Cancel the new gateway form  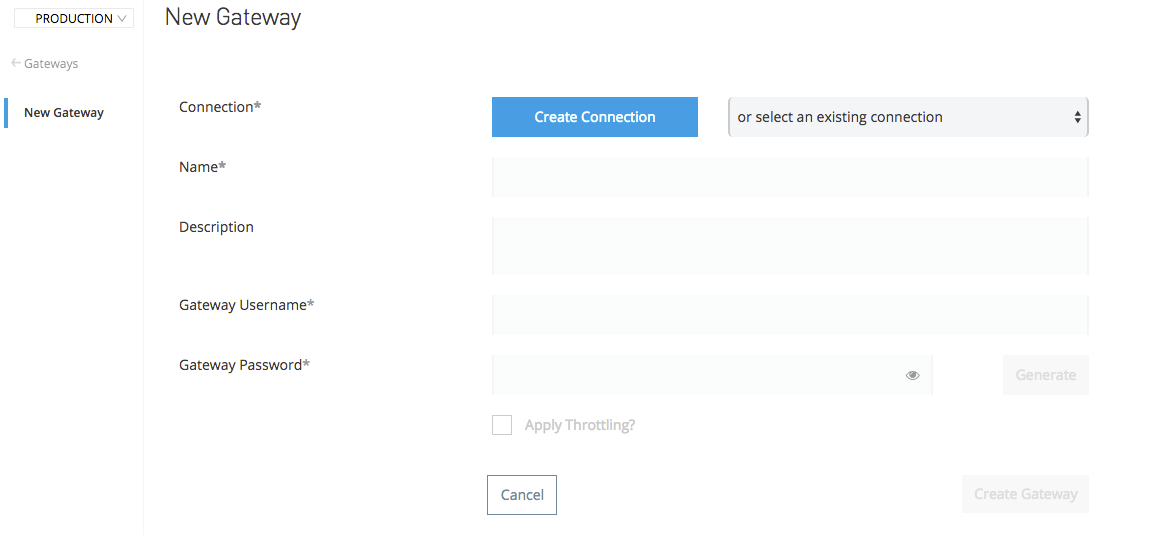click(x=522, y=495)
